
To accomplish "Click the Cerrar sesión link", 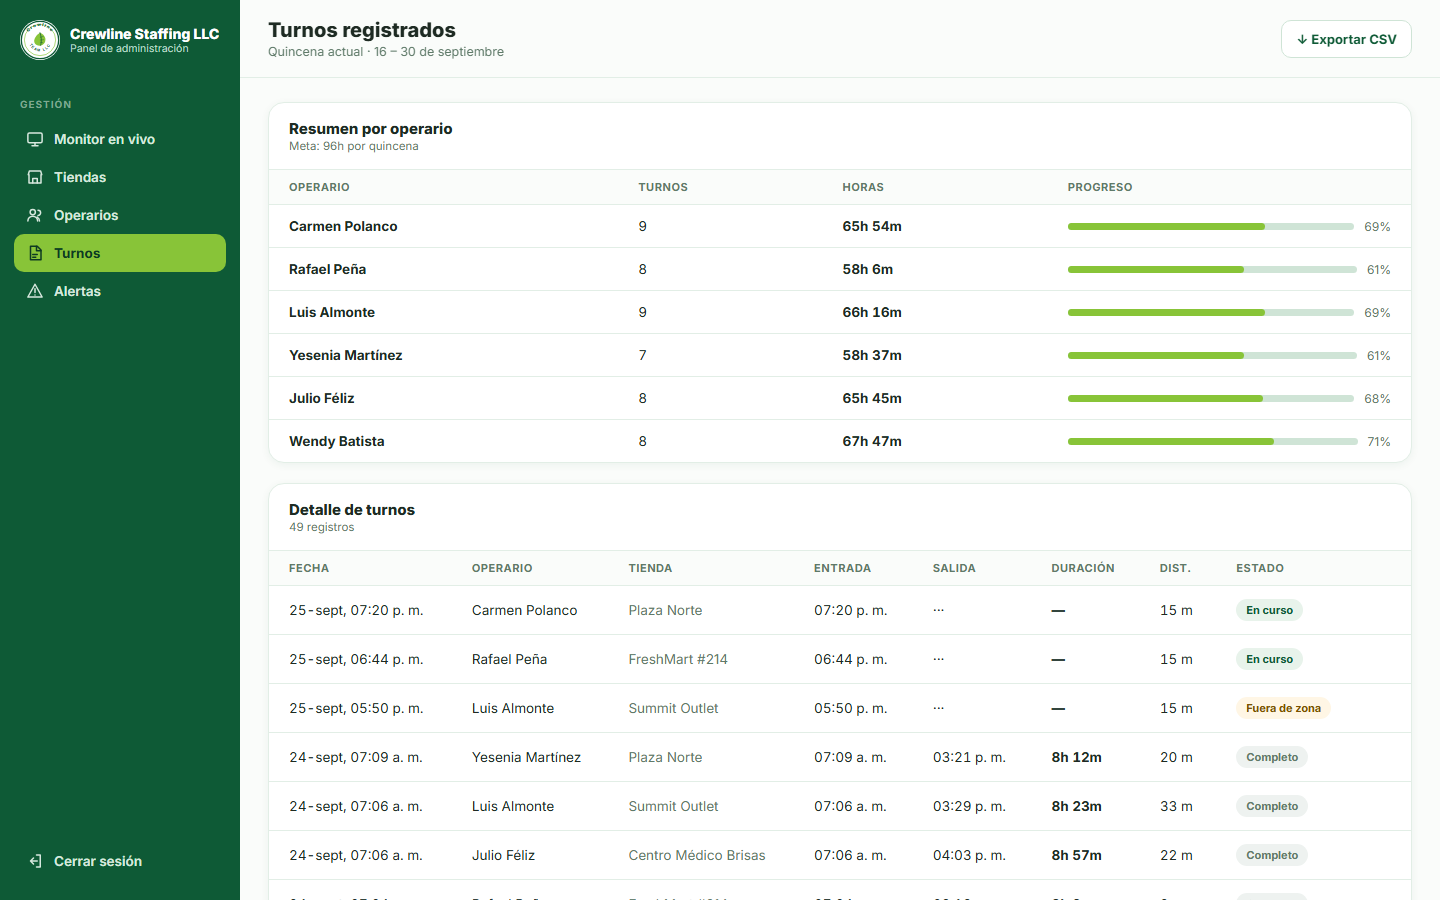I will [x=120, y=861].
